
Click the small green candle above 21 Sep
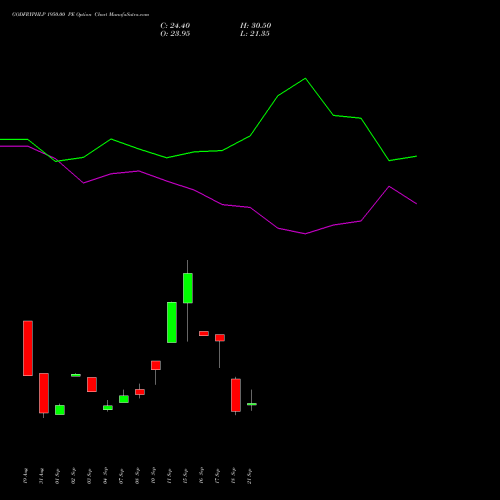point(252,404)
